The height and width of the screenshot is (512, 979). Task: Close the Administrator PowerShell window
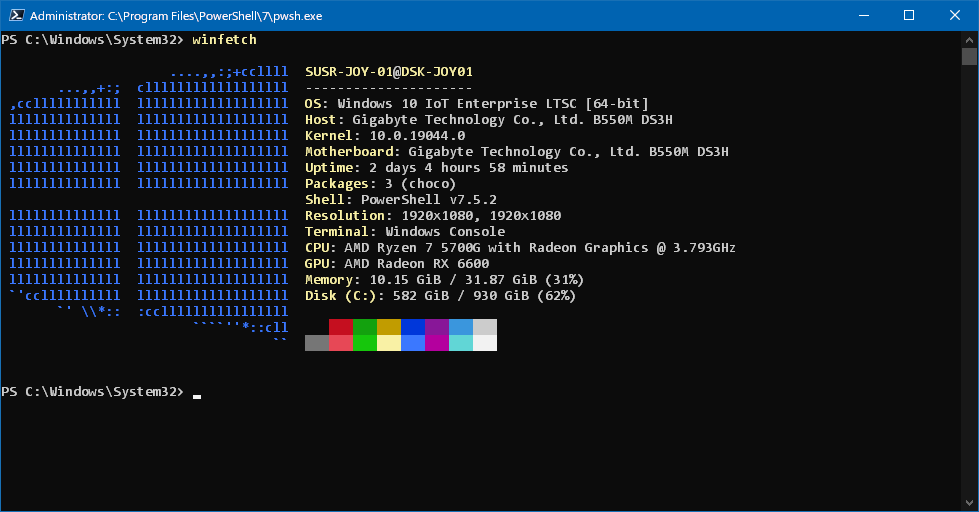click(x=955, y=16)
